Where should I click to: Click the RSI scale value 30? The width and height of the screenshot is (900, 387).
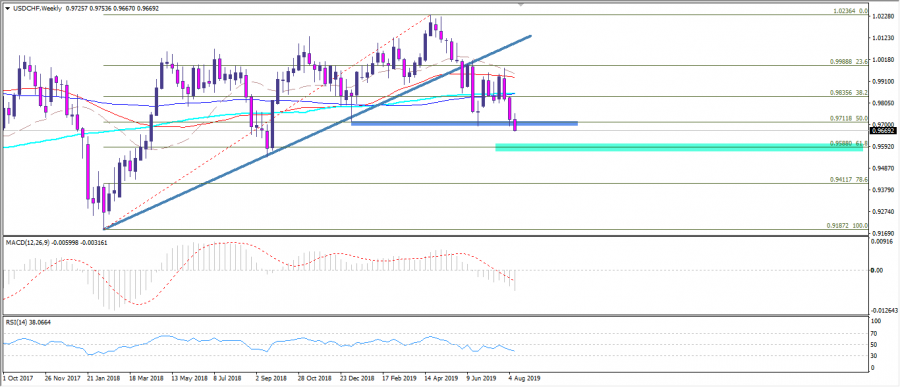(x=875, y=357)
